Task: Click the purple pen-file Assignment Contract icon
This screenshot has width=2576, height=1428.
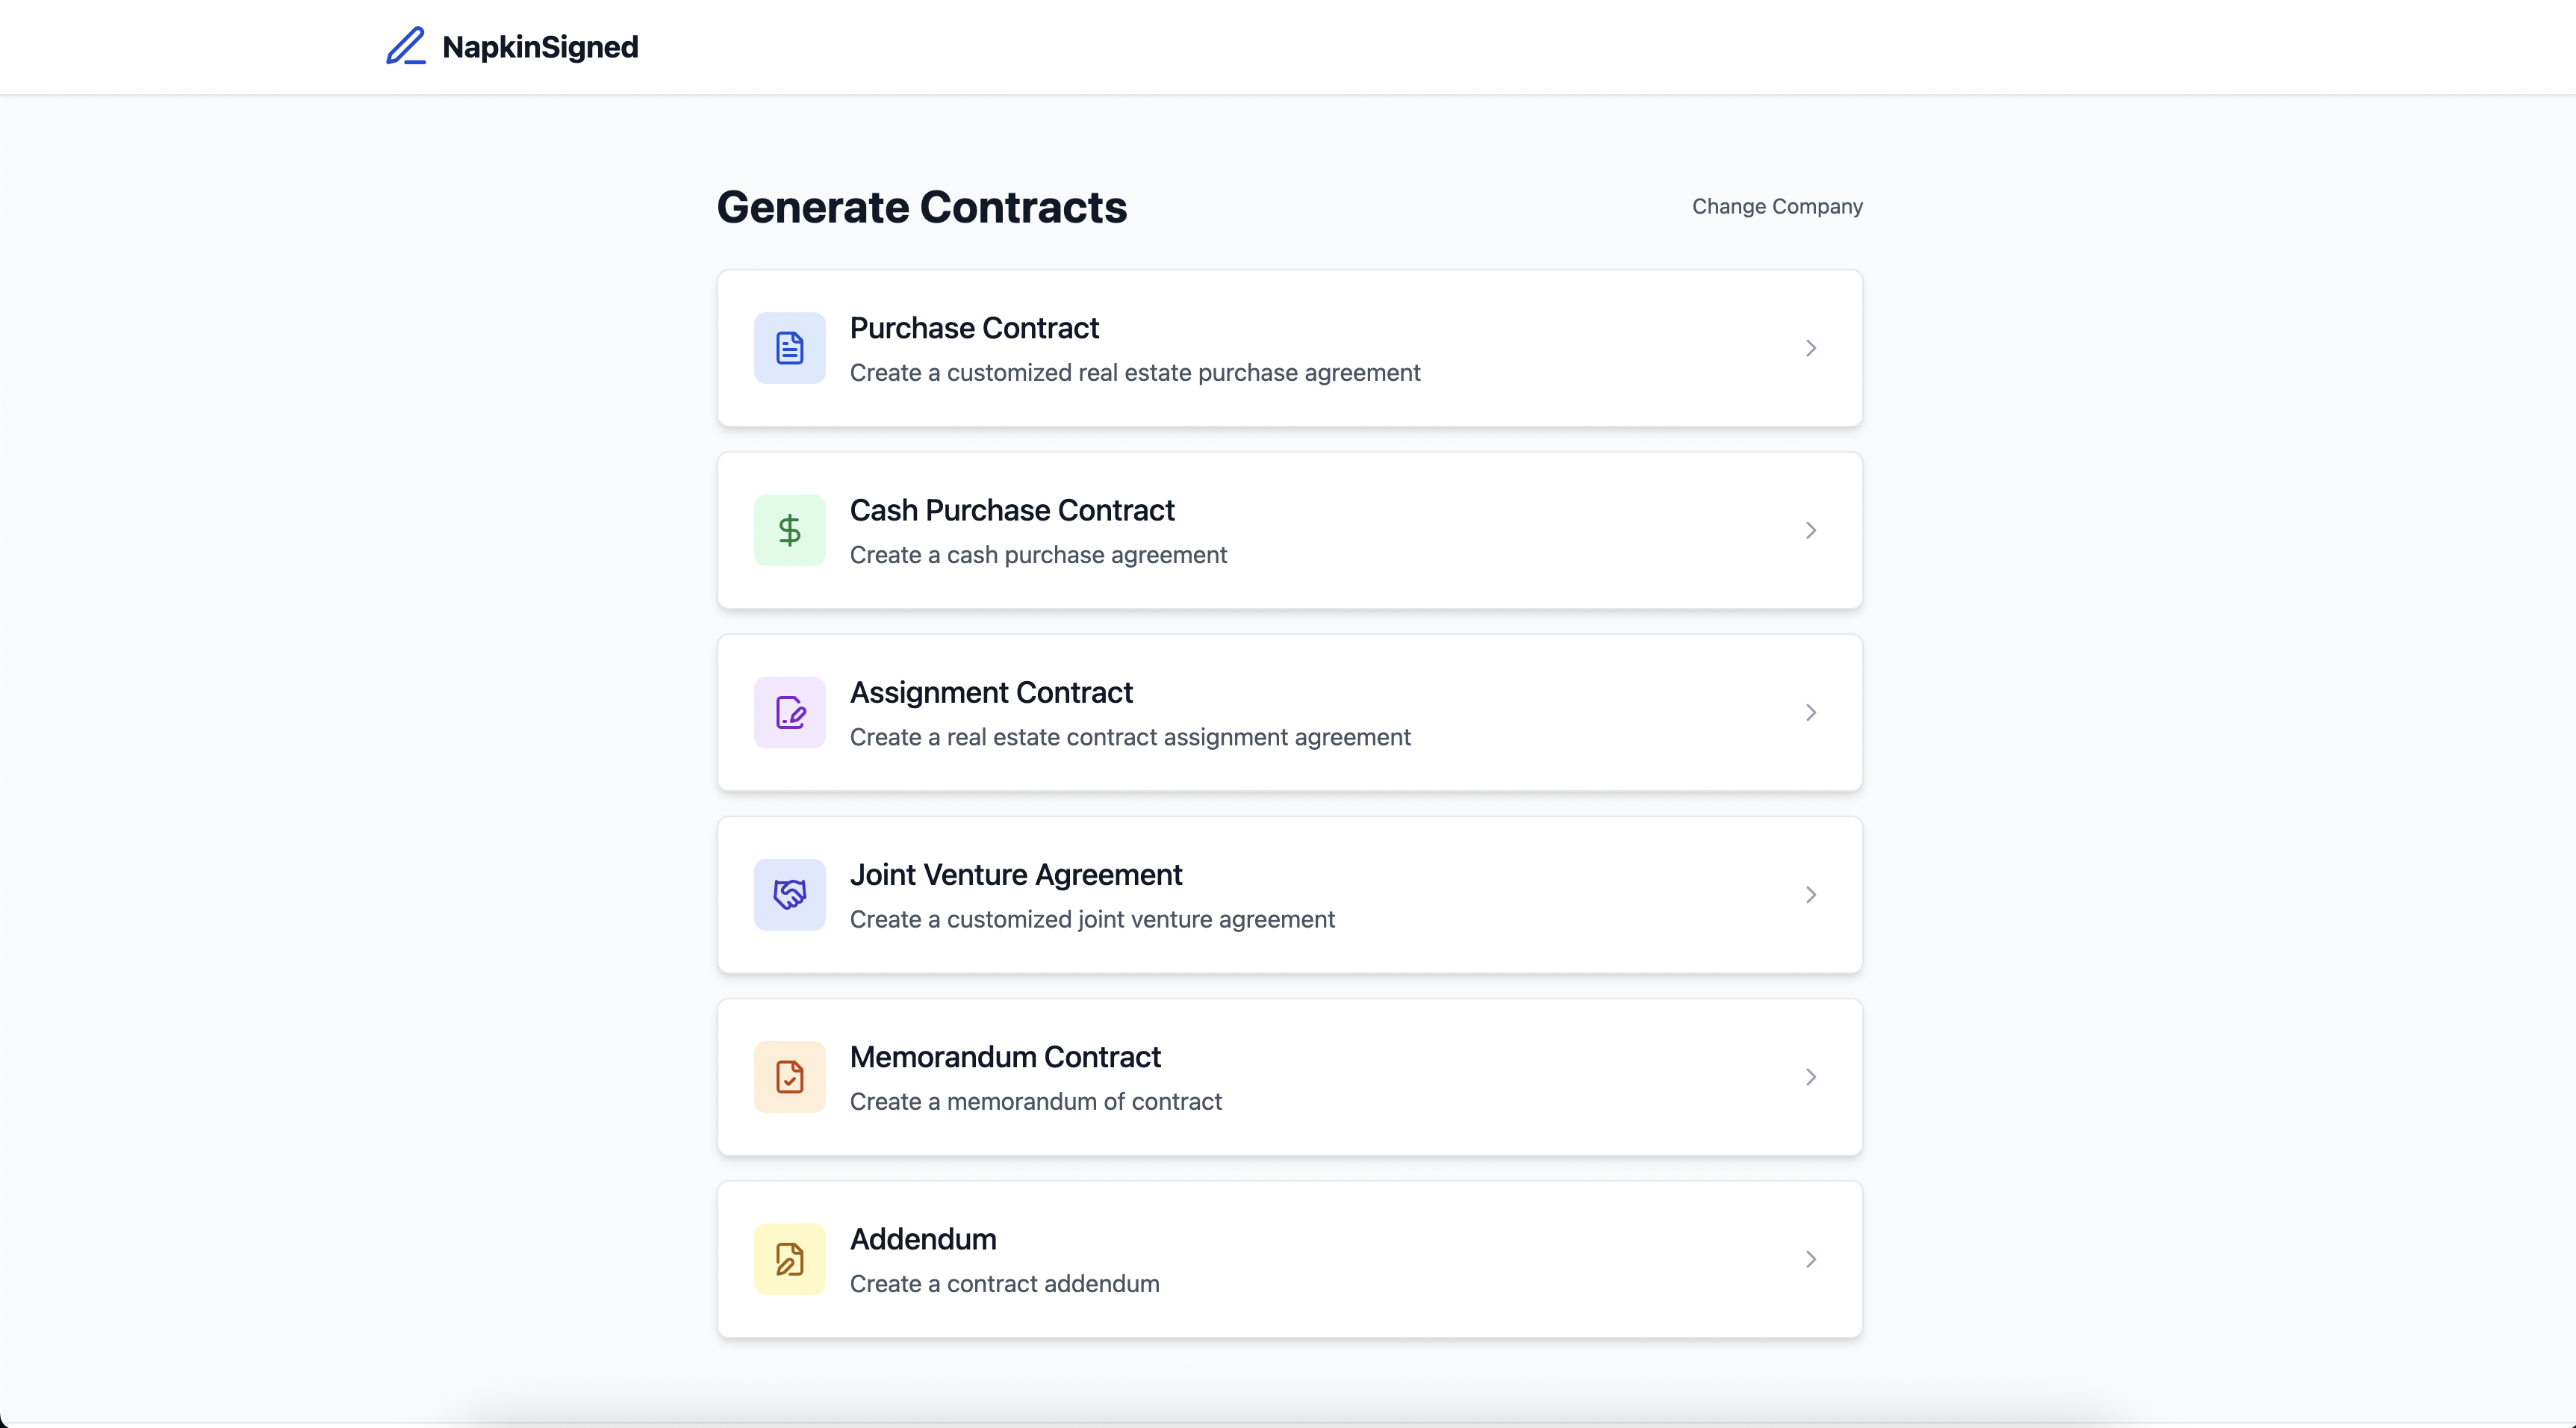Action: pyautogui.click(x=789, y=712)
